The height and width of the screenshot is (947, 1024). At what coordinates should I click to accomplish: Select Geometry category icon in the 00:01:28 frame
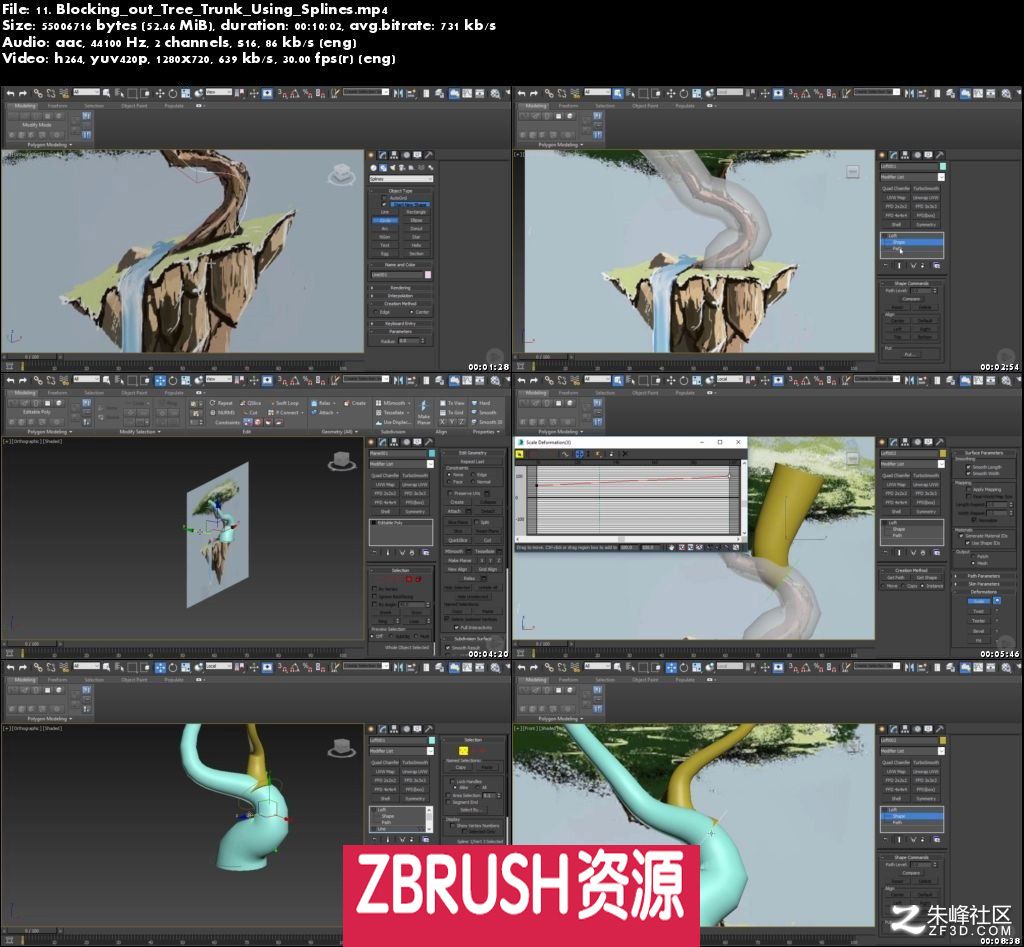[x=374, y=168]
